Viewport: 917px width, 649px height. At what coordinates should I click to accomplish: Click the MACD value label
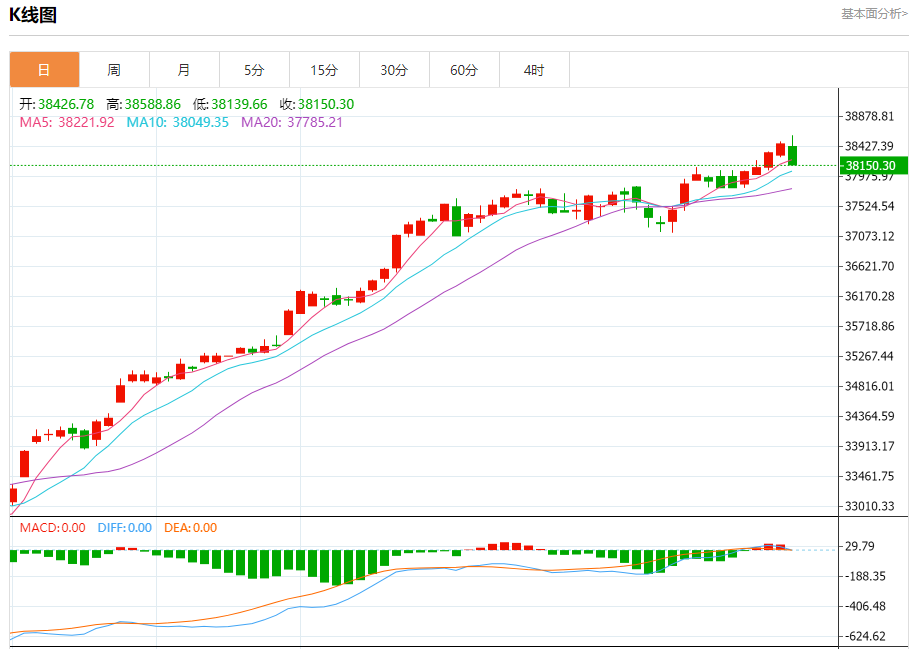tap(53, 528)
